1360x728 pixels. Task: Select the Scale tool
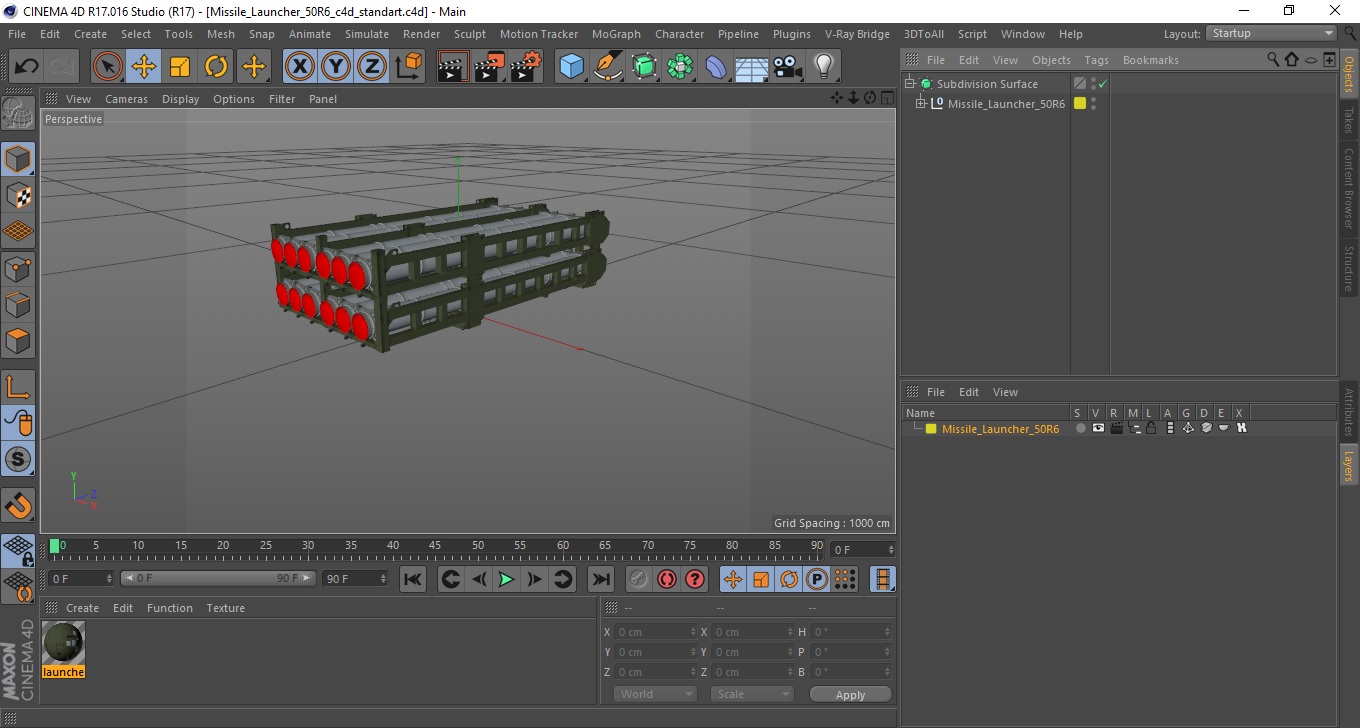180,67
